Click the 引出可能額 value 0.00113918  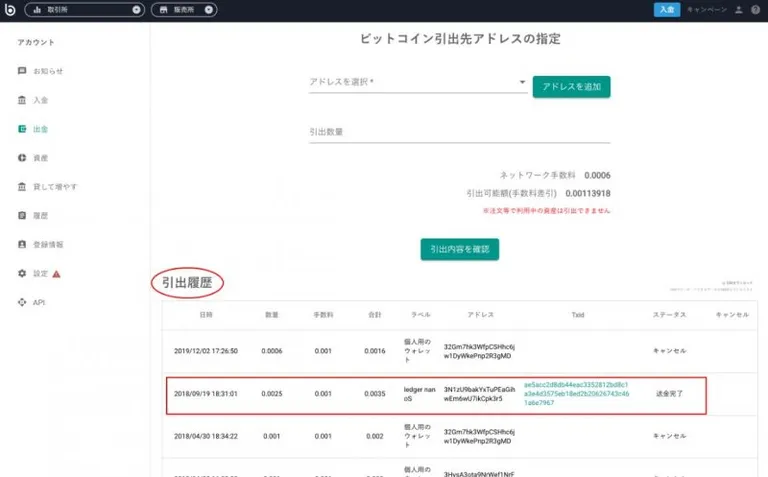pyautogui.click(x=588, y=193)
